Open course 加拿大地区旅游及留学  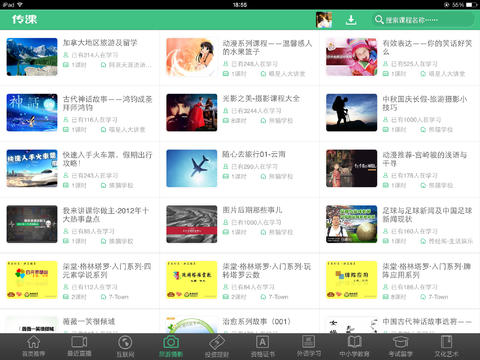[100, 43]
